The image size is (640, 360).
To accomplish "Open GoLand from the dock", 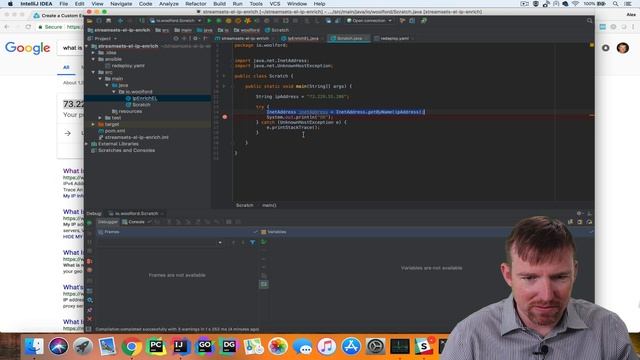I will click(204, 347).
